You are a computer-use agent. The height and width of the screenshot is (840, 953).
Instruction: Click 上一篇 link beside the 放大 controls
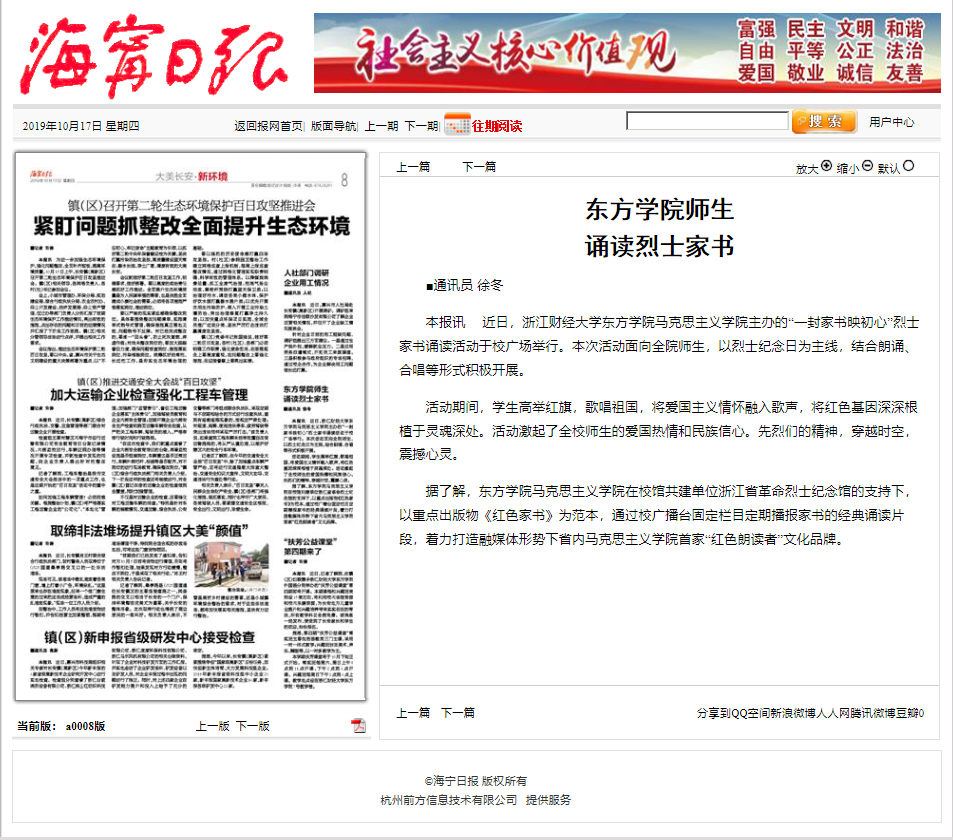point(413,167)
